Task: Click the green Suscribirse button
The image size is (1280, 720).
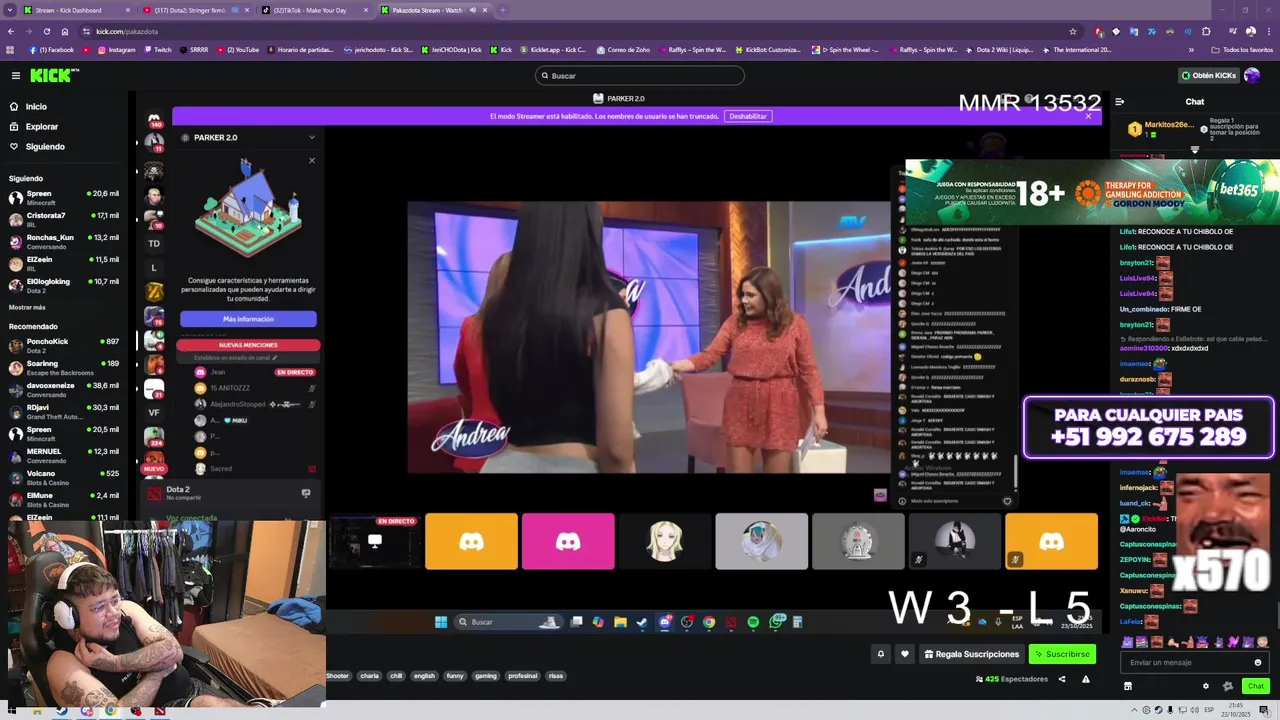Action: pyautogui.click(x=1062, y=654)
